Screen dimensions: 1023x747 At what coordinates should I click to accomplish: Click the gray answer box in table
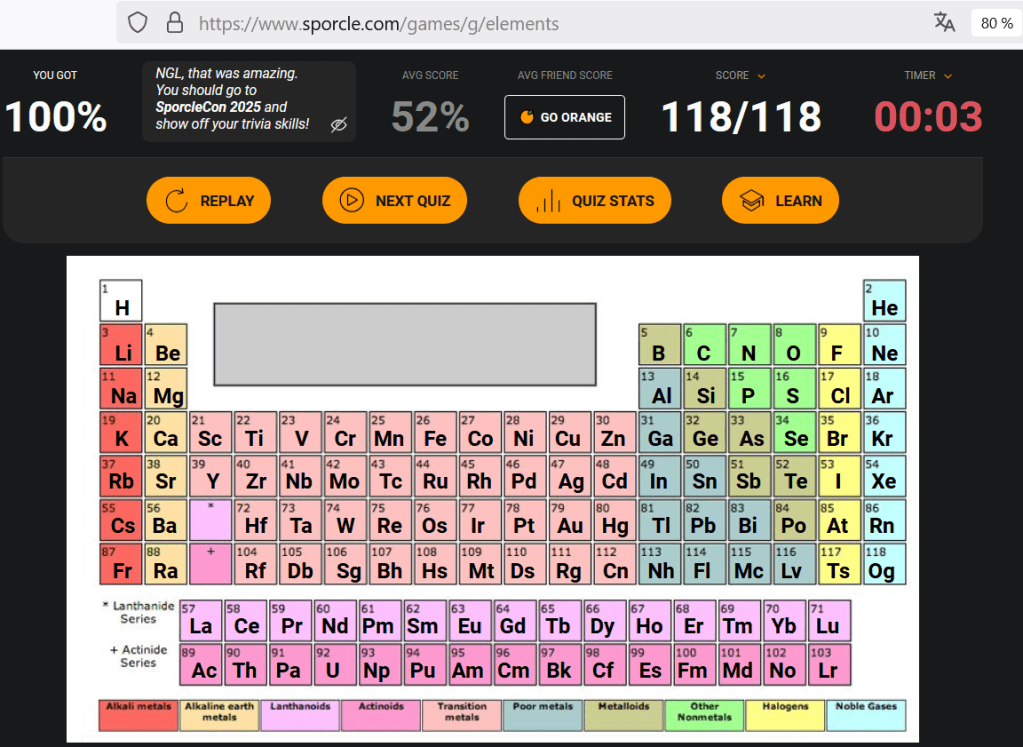pyautogui.click(x=405, y=344)
